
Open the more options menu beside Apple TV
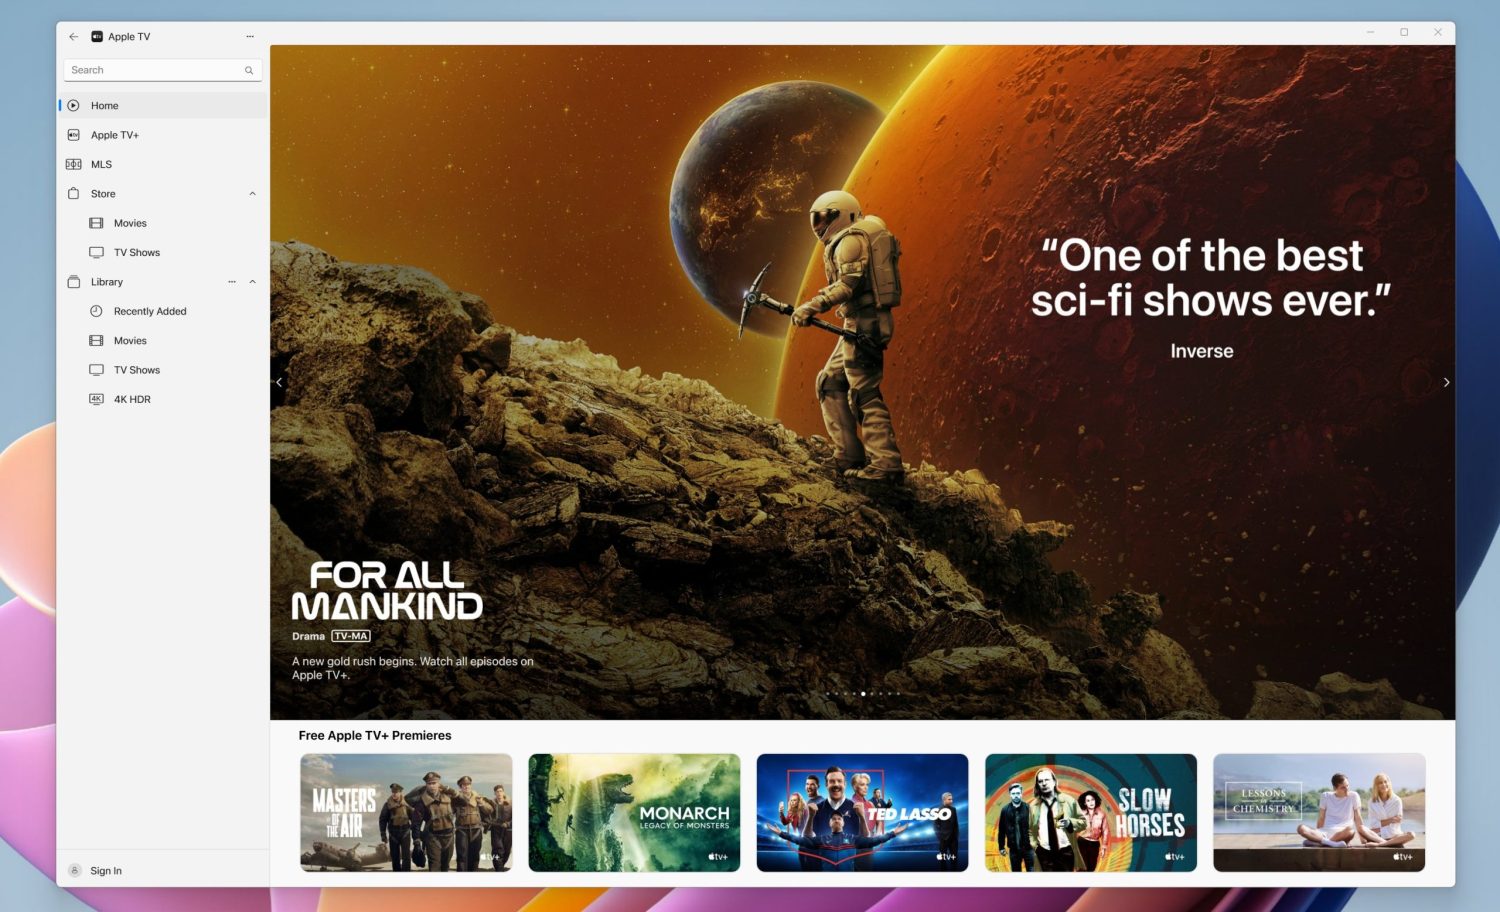pyautogui.click(x=250, y=37)
